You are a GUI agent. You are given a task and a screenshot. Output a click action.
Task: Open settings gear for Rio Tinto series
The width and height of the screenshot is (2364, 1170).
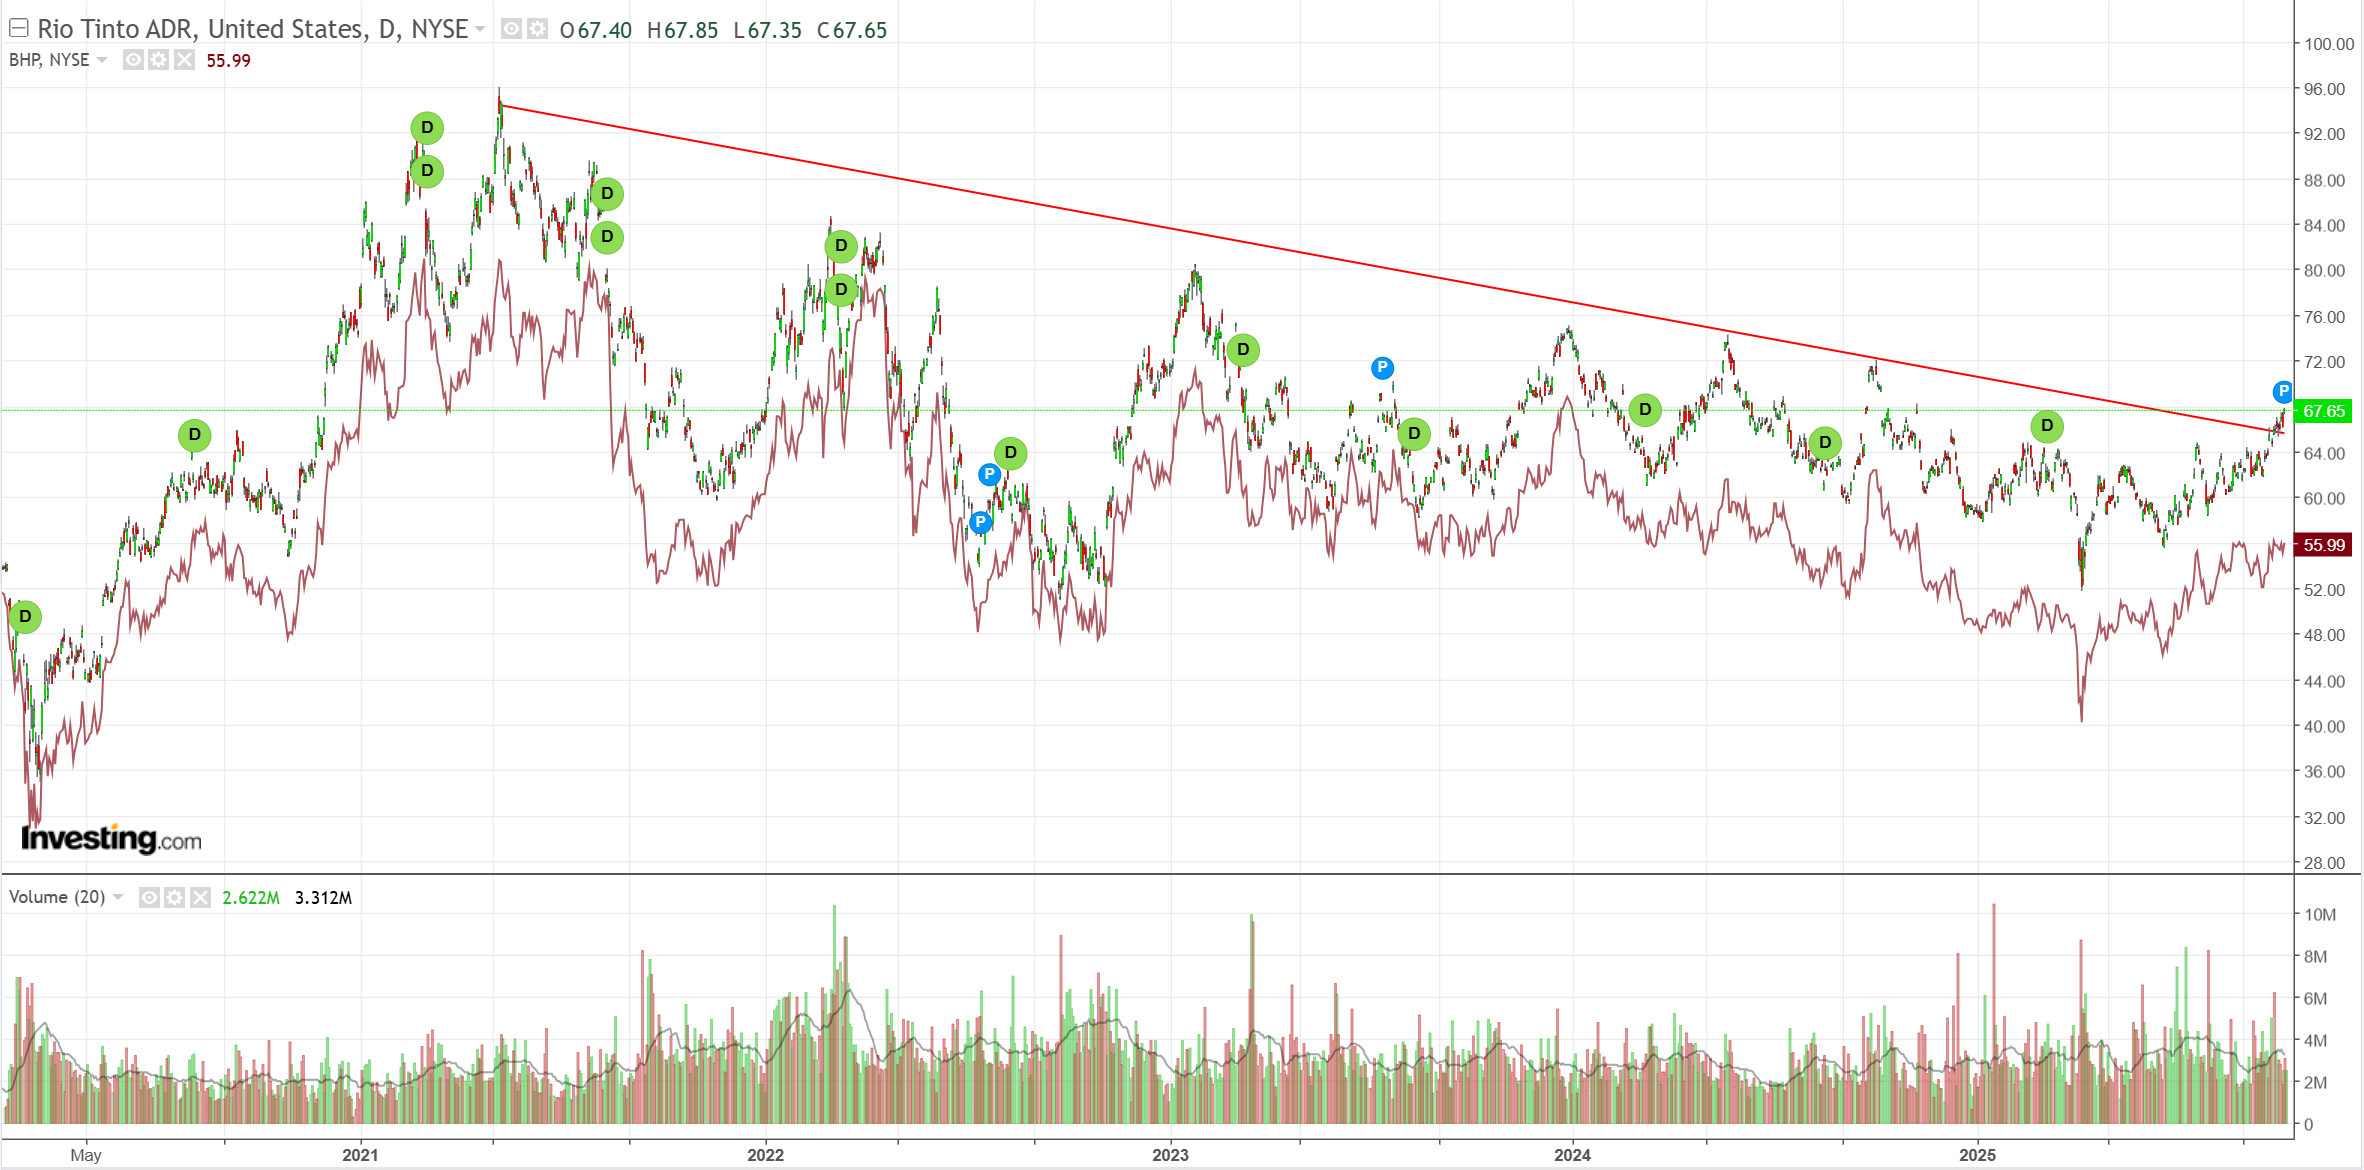pos(537,29)
